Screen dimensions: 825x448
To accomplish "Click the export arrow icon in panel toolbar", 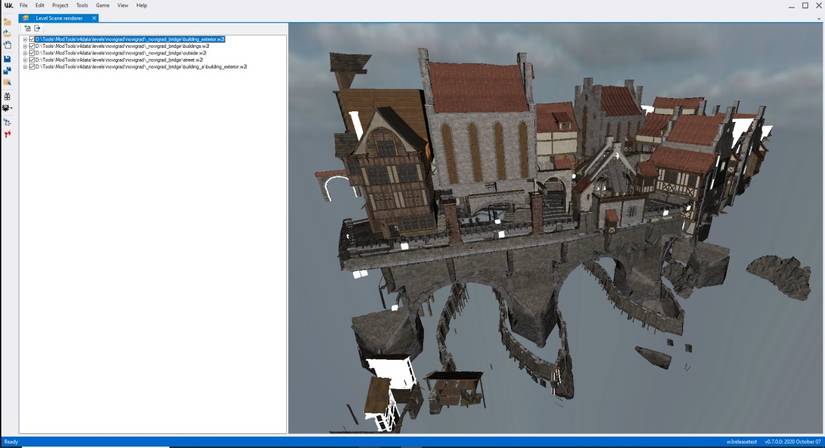I will tap(37, 28).
